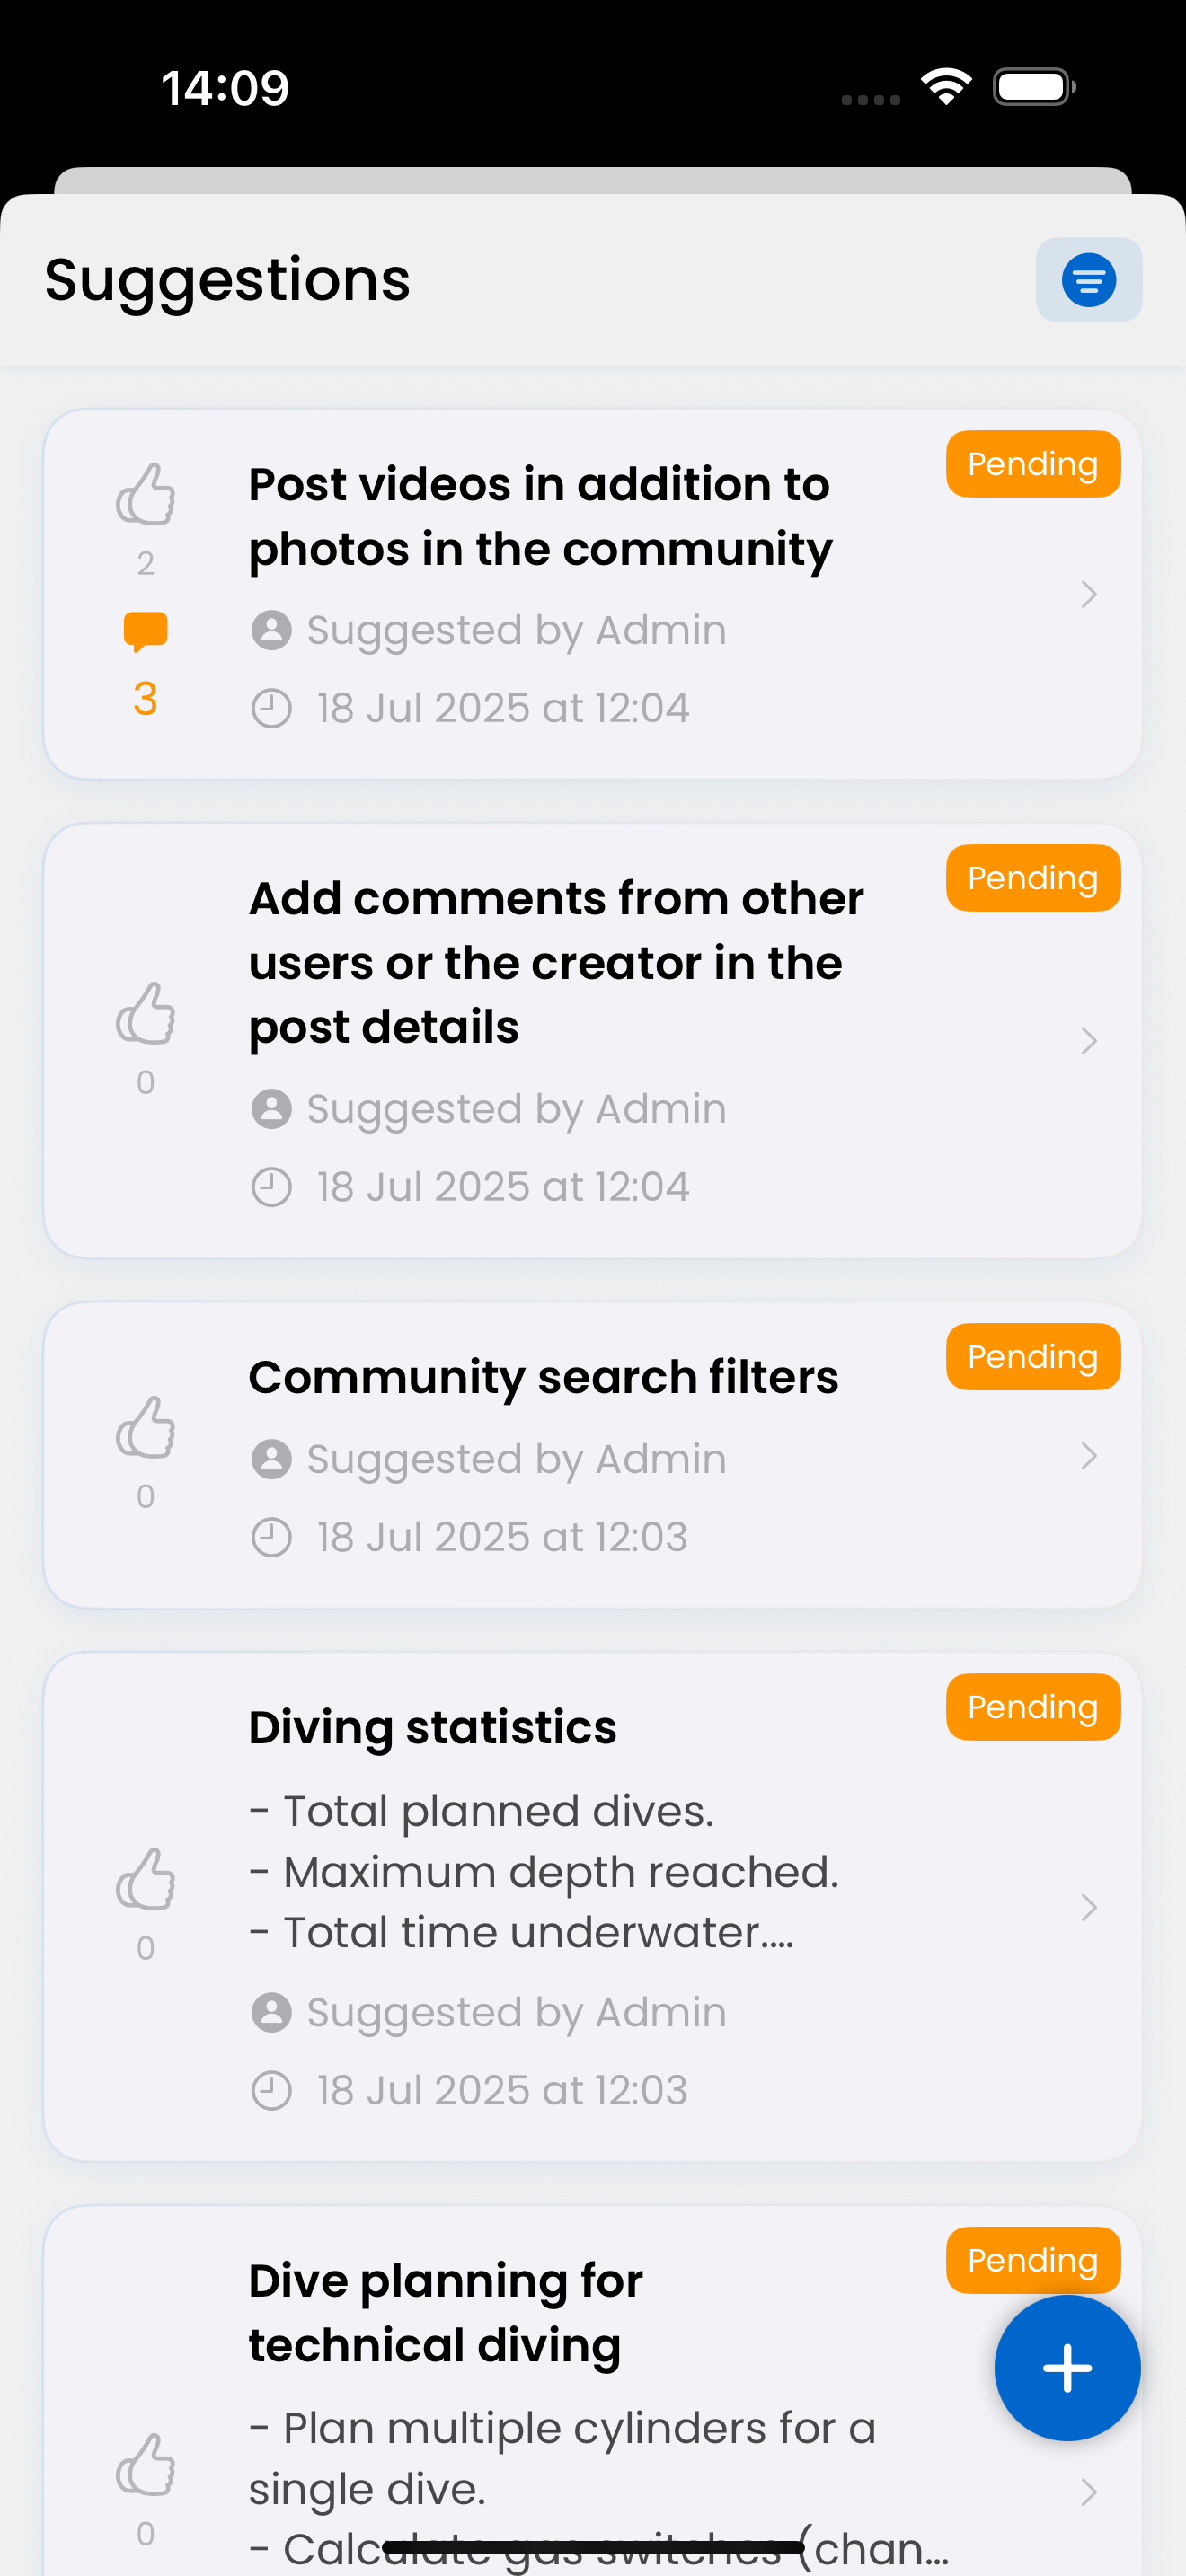
Task: Tap the clock icon on 'Add comments' card
Action: (x=271, y=1188)
